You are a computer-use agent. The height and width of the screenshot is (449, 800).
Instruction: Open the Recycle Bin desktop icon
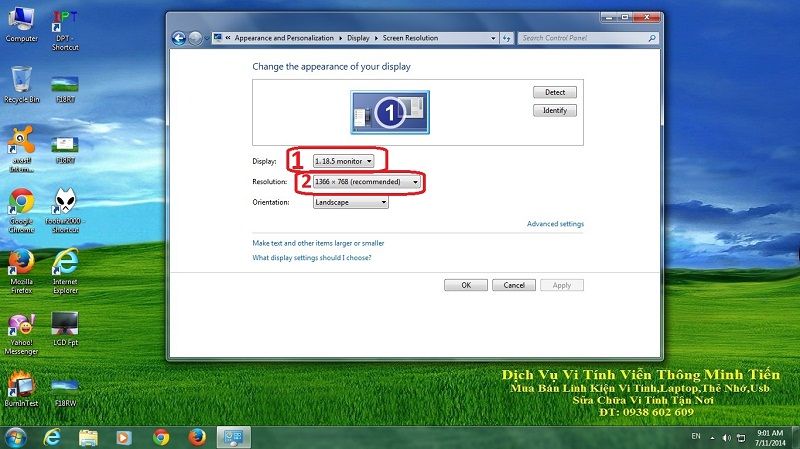pos(21,84)
